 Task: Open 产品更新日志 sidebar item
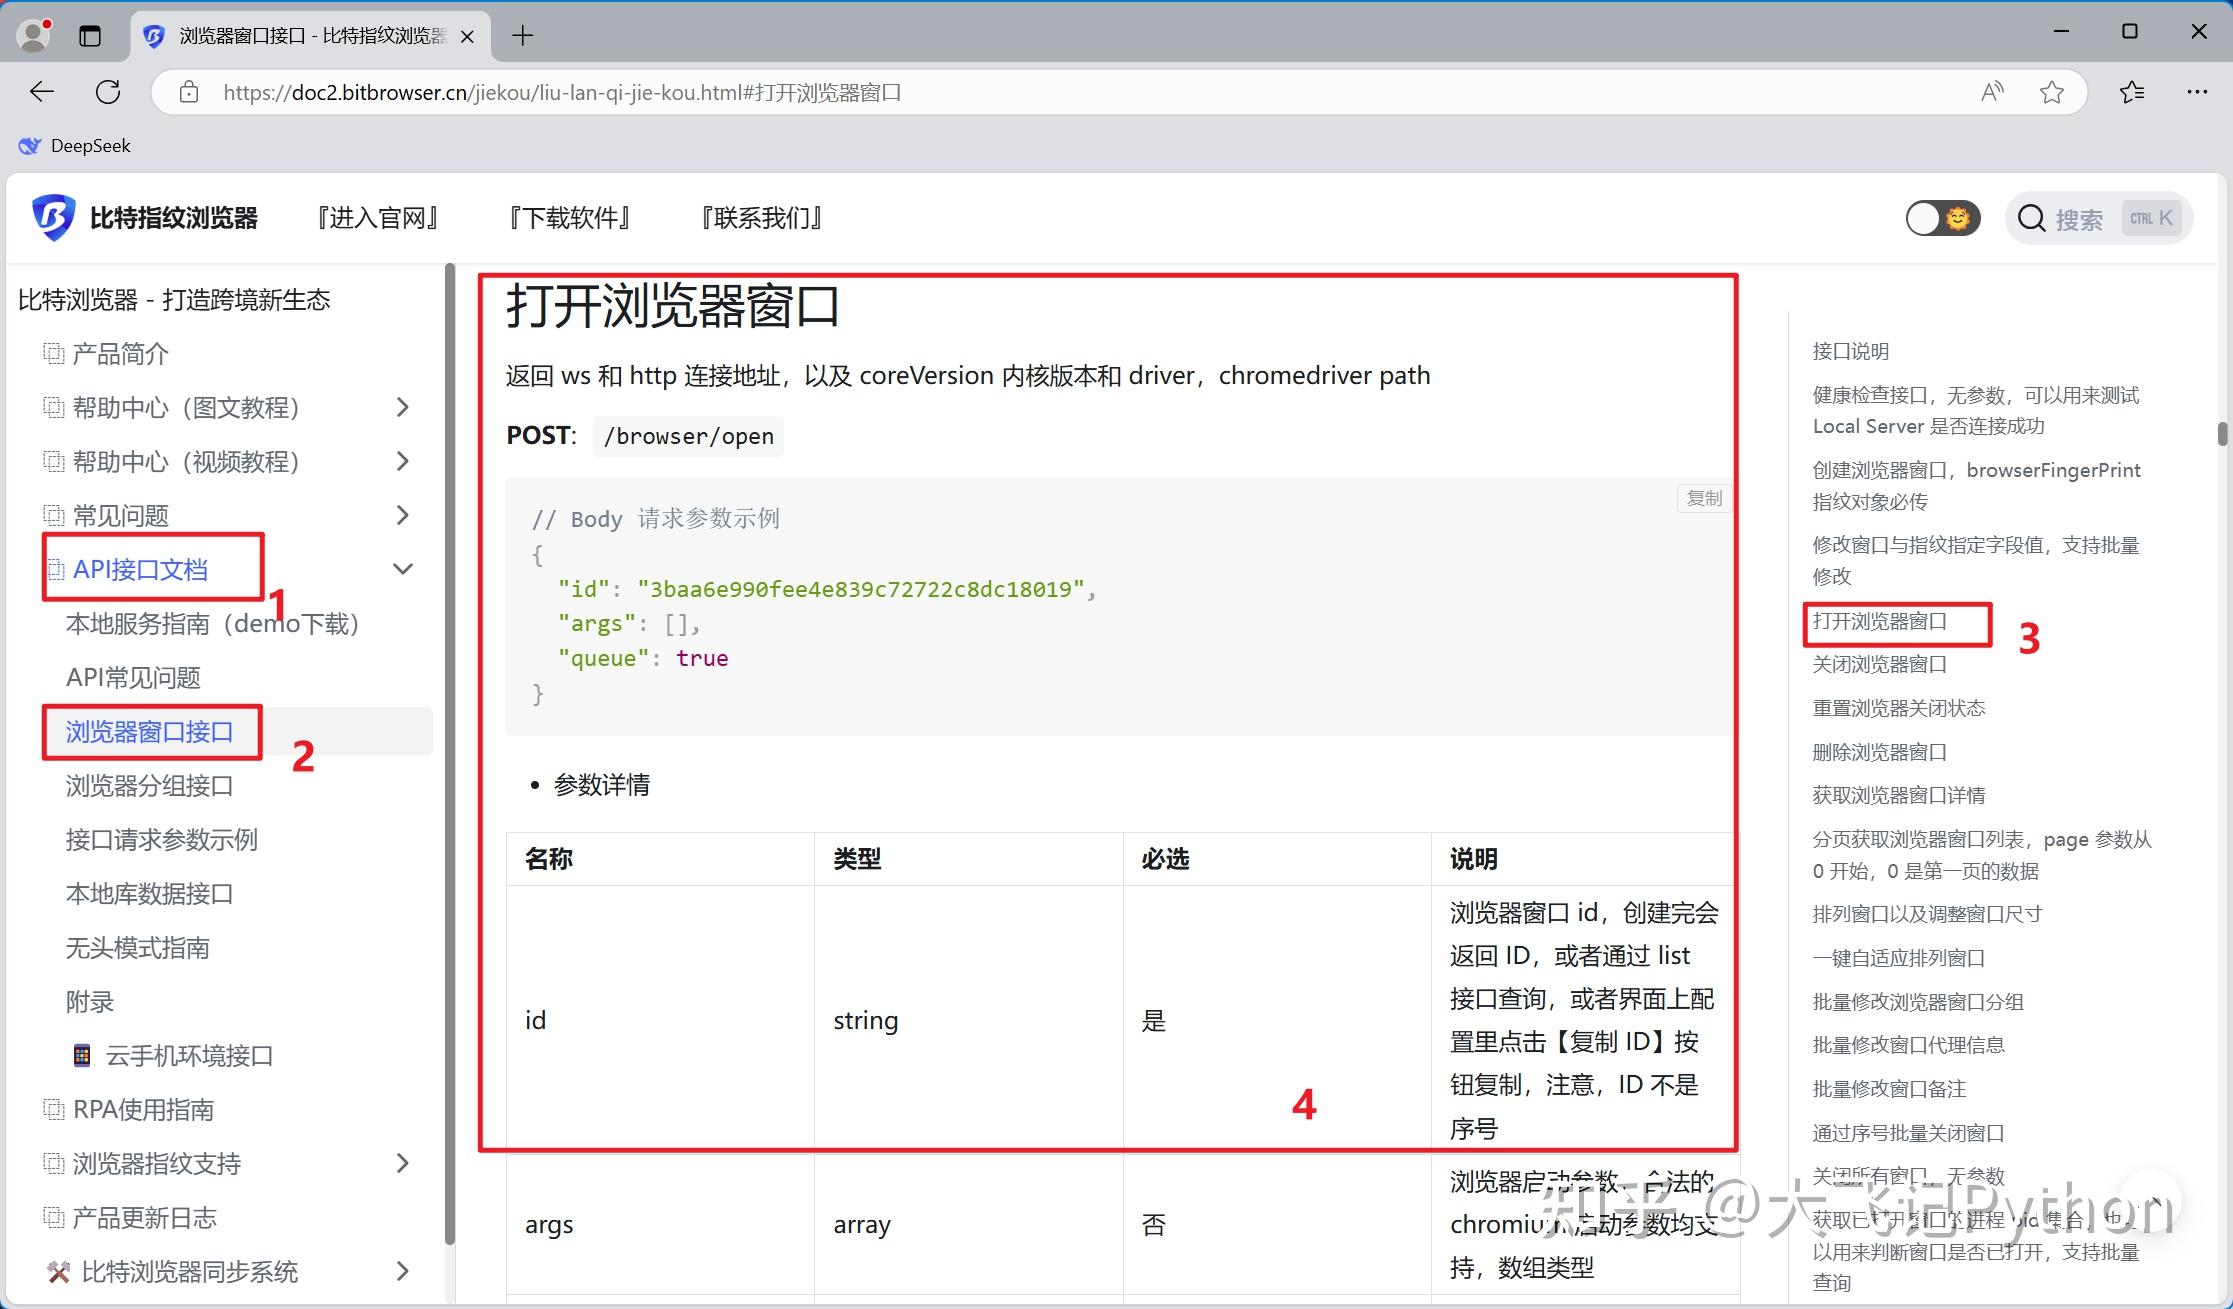144,1218
